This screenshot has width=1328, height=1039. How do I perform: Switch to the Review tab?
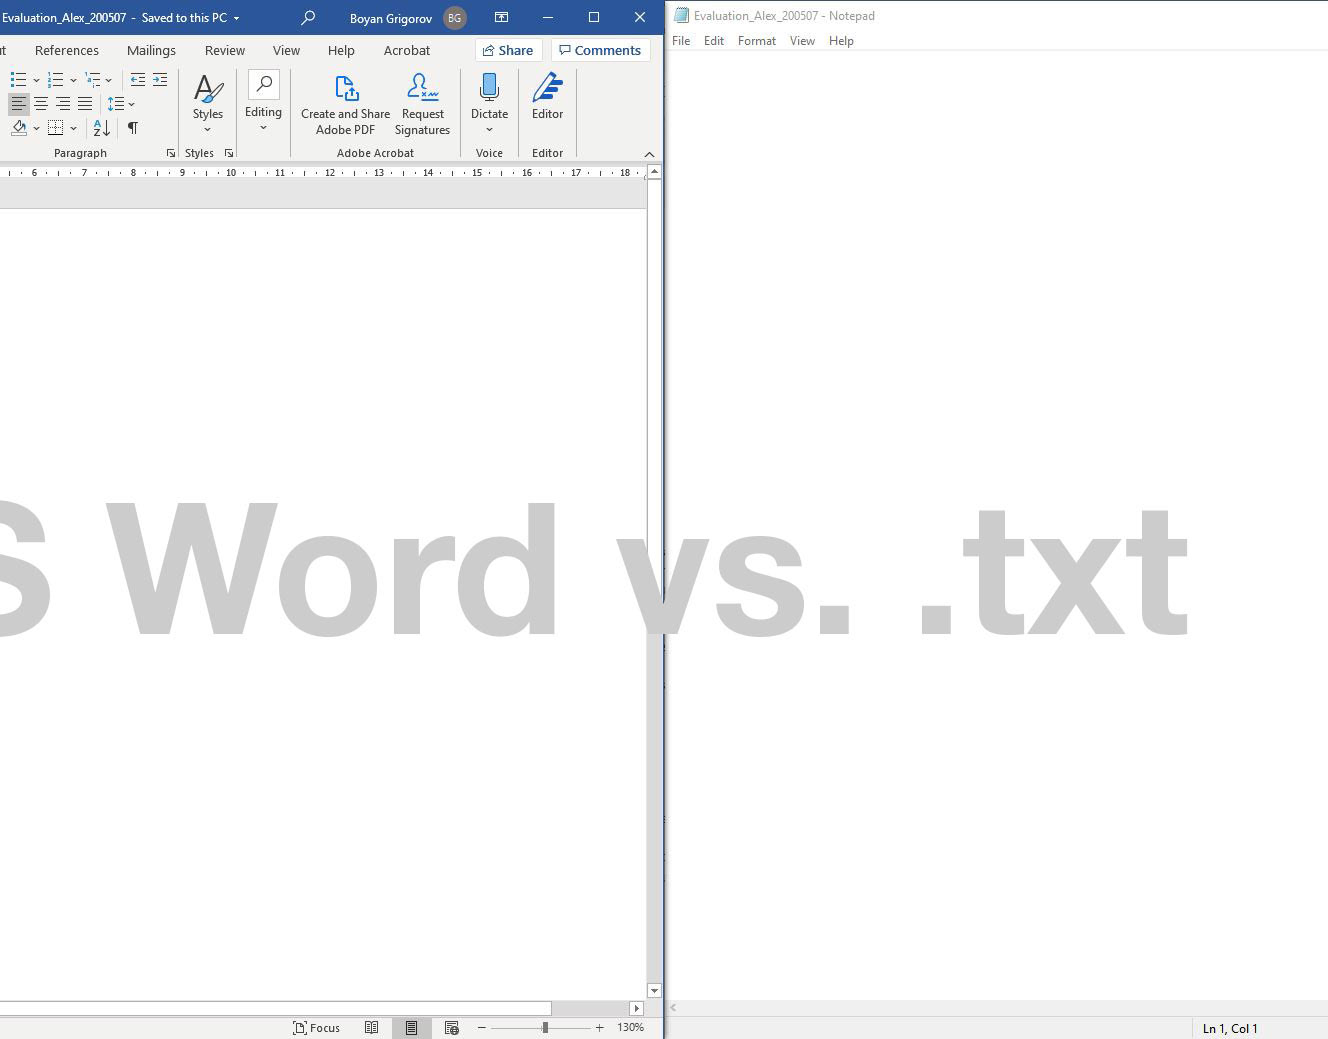225,50
